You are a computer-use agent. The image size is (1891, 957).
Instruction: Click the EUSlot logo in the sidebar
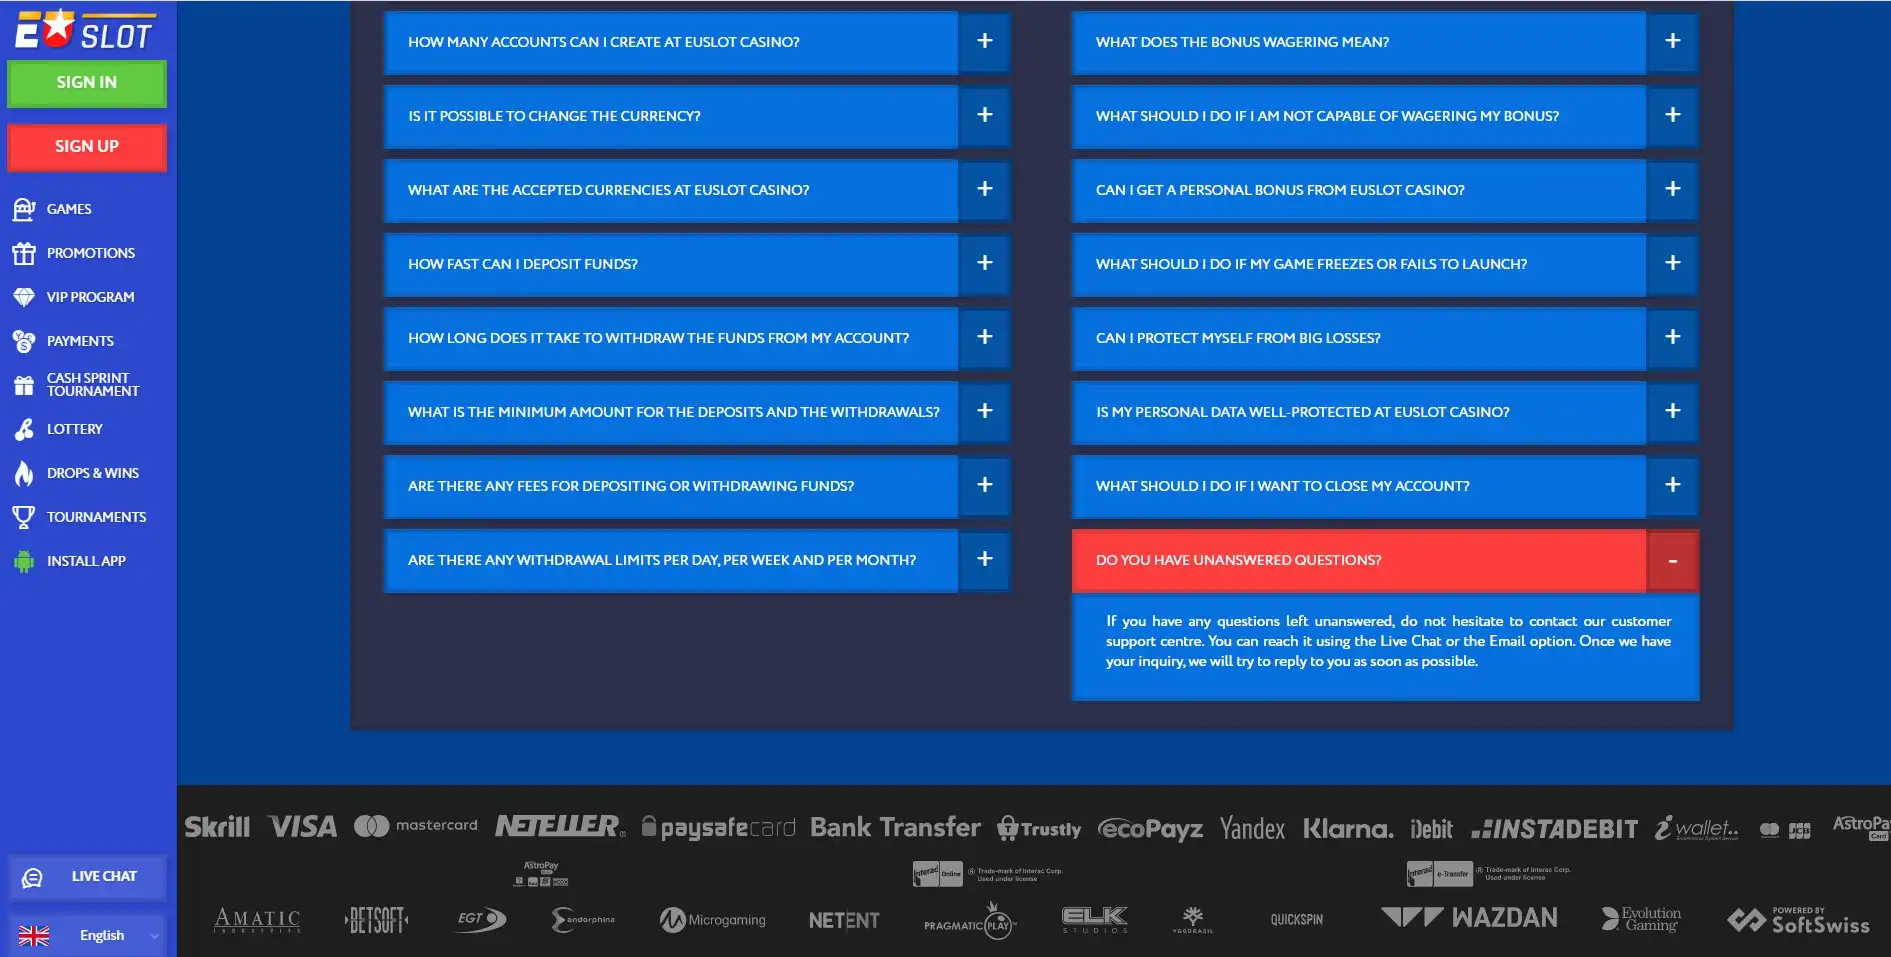84,30
